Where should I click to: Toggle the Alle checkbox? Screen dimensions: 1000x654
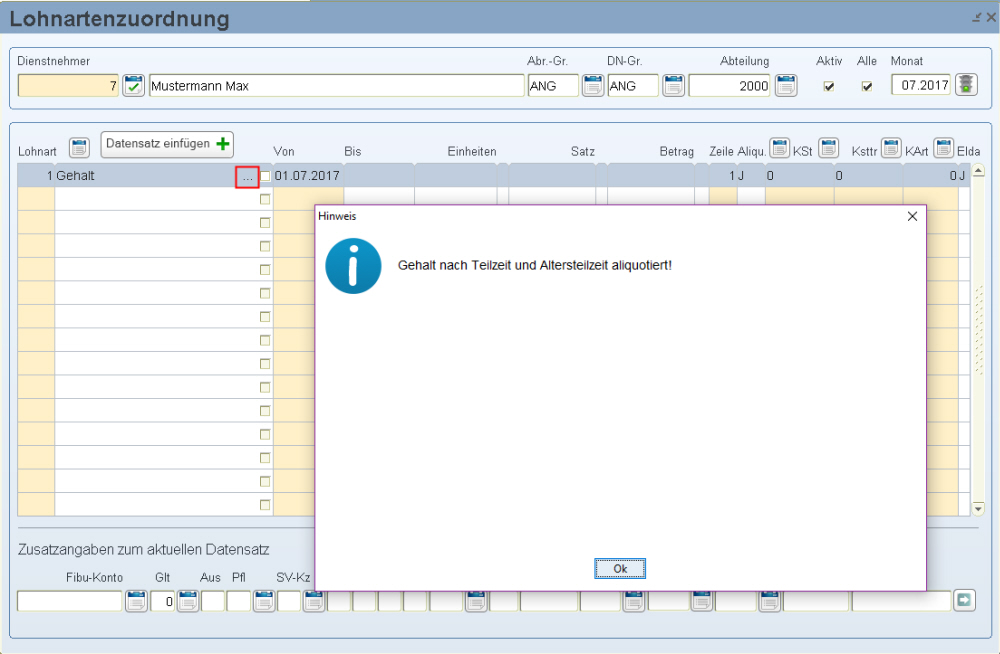point(867,86)
